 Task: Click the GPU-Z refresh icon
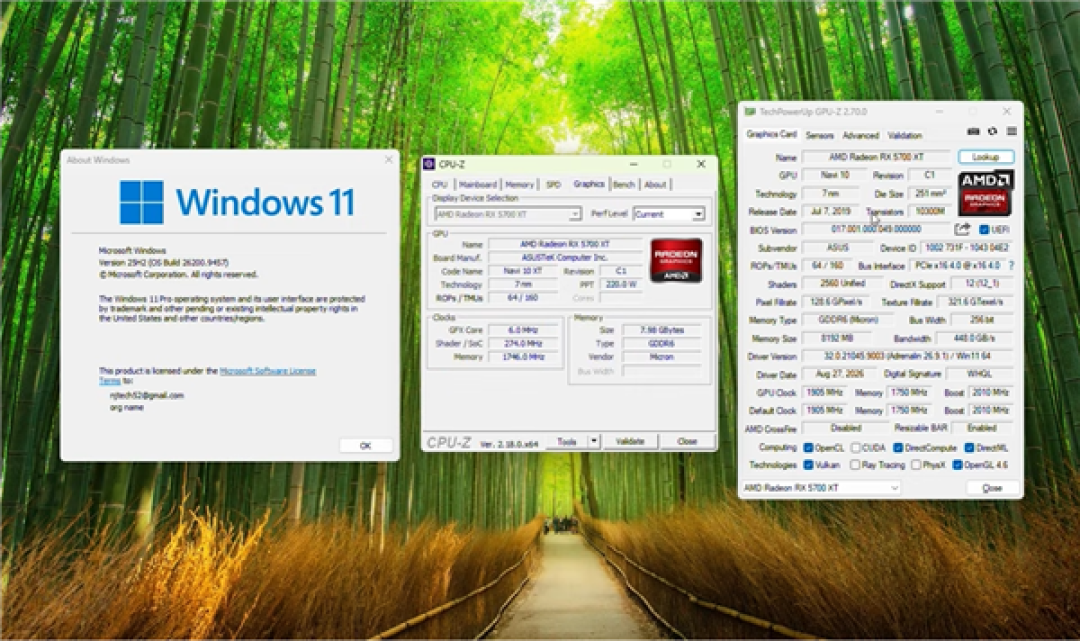tap(993, 131)
